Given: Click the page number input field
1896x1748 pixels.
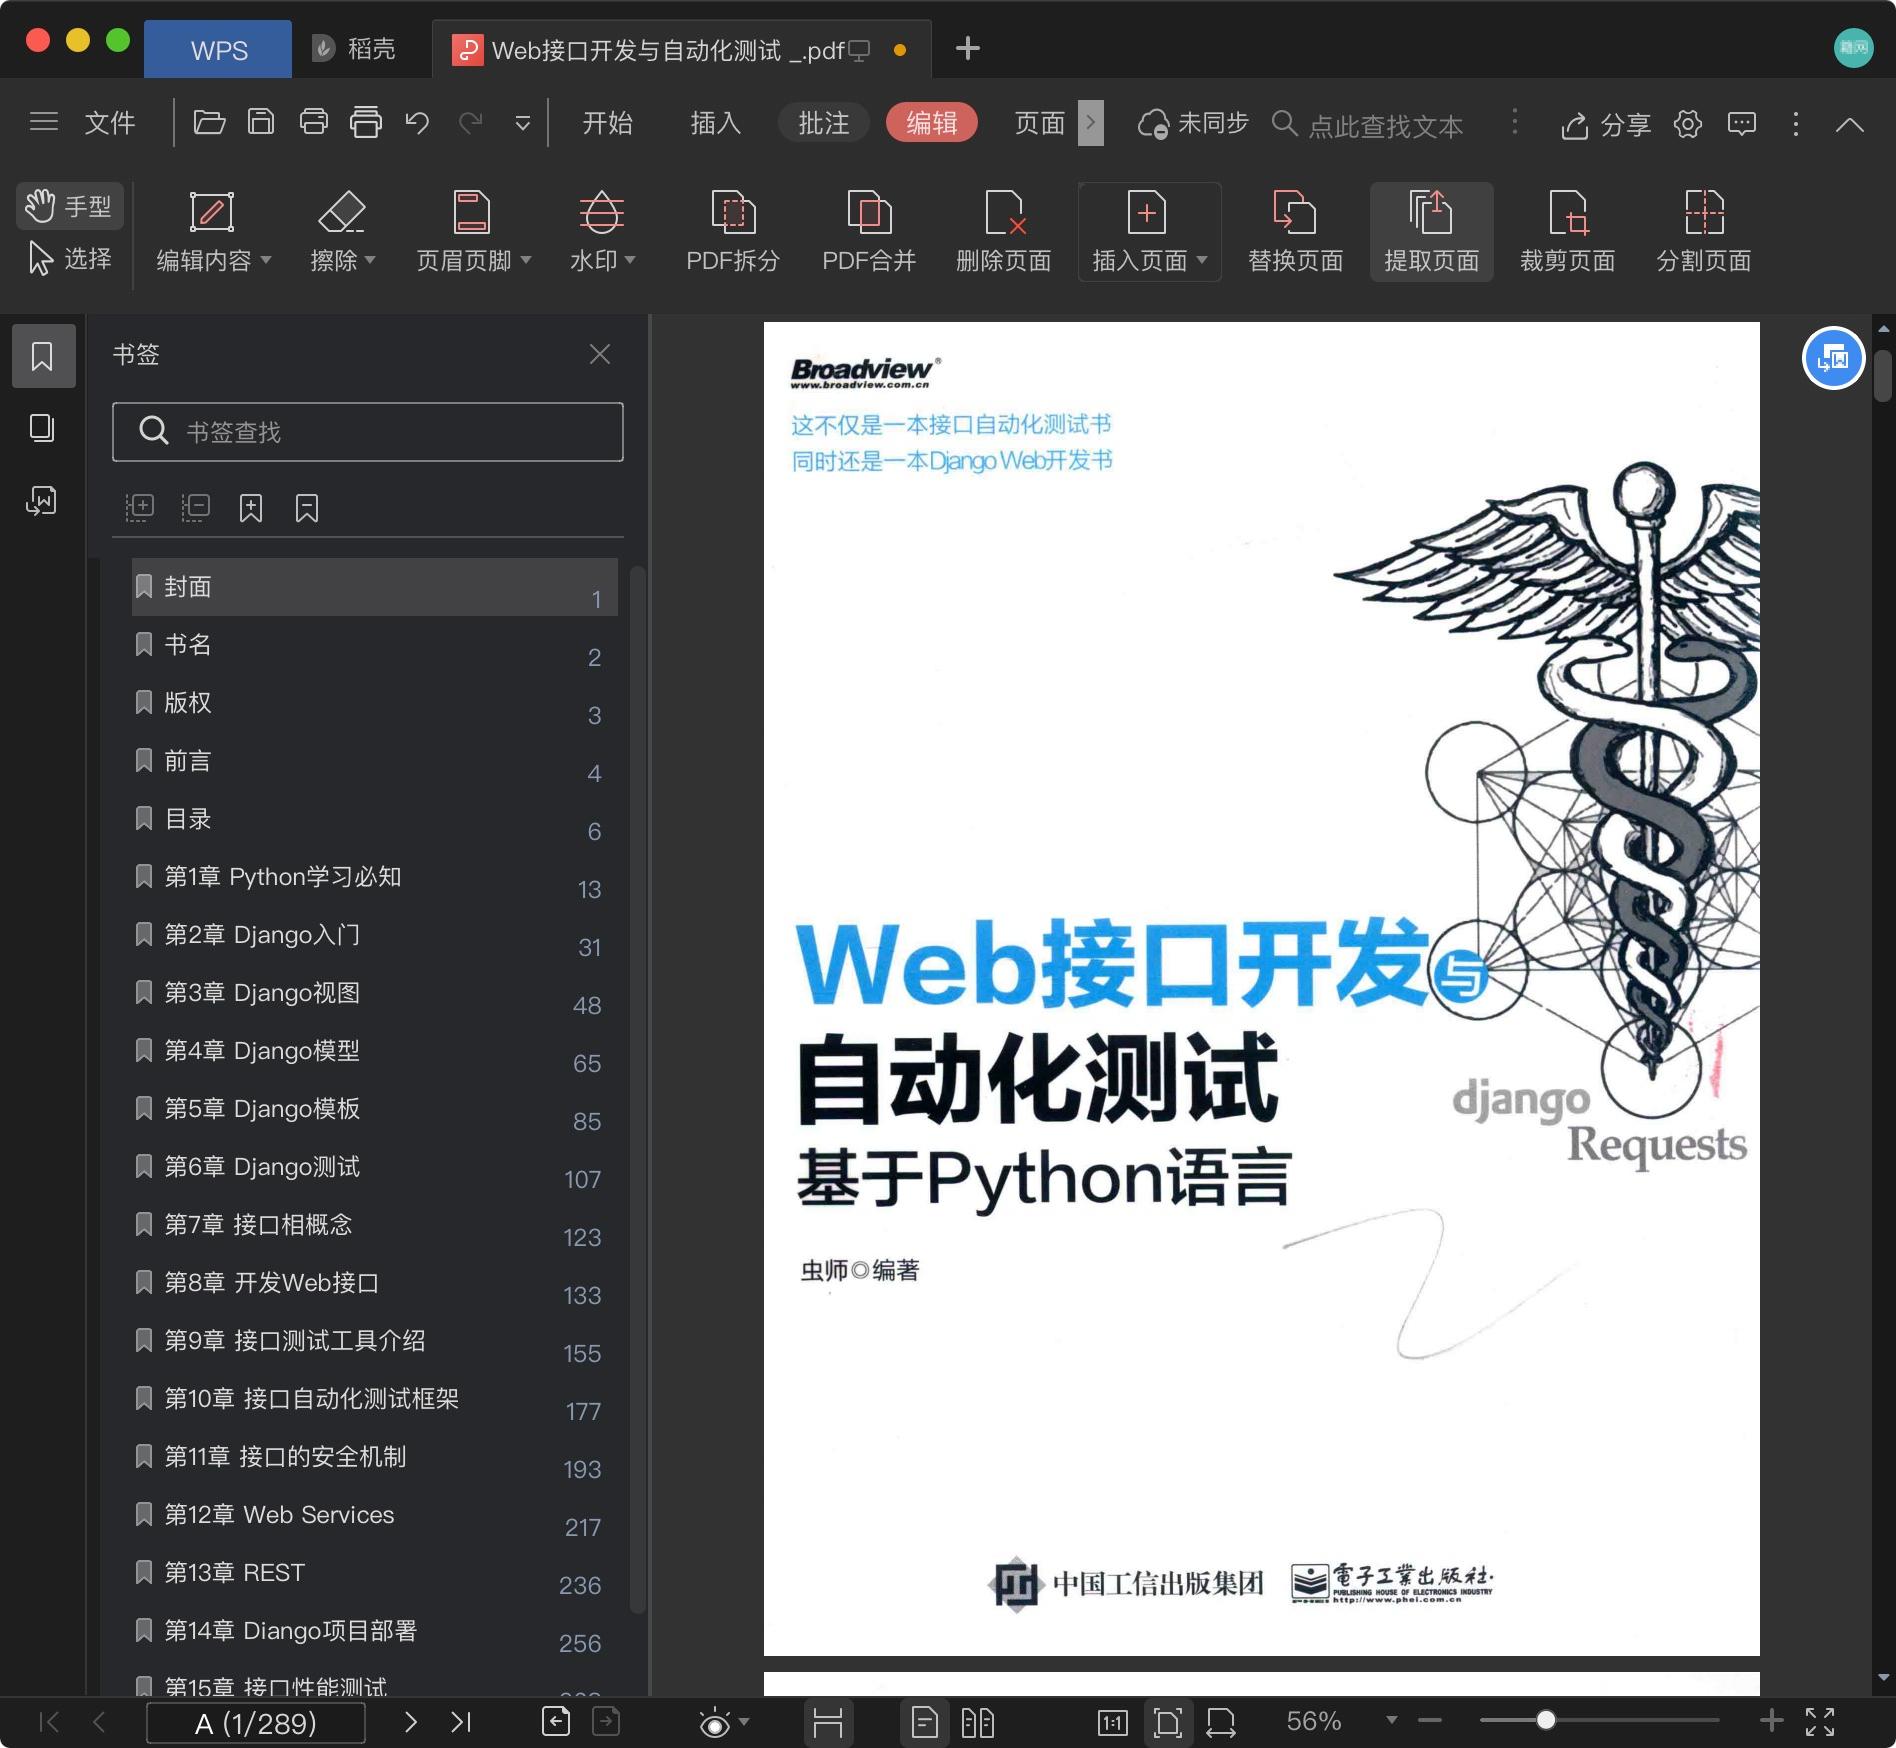Looking at the screenshot, I should pyautogui.click(x=256, y=1723).
